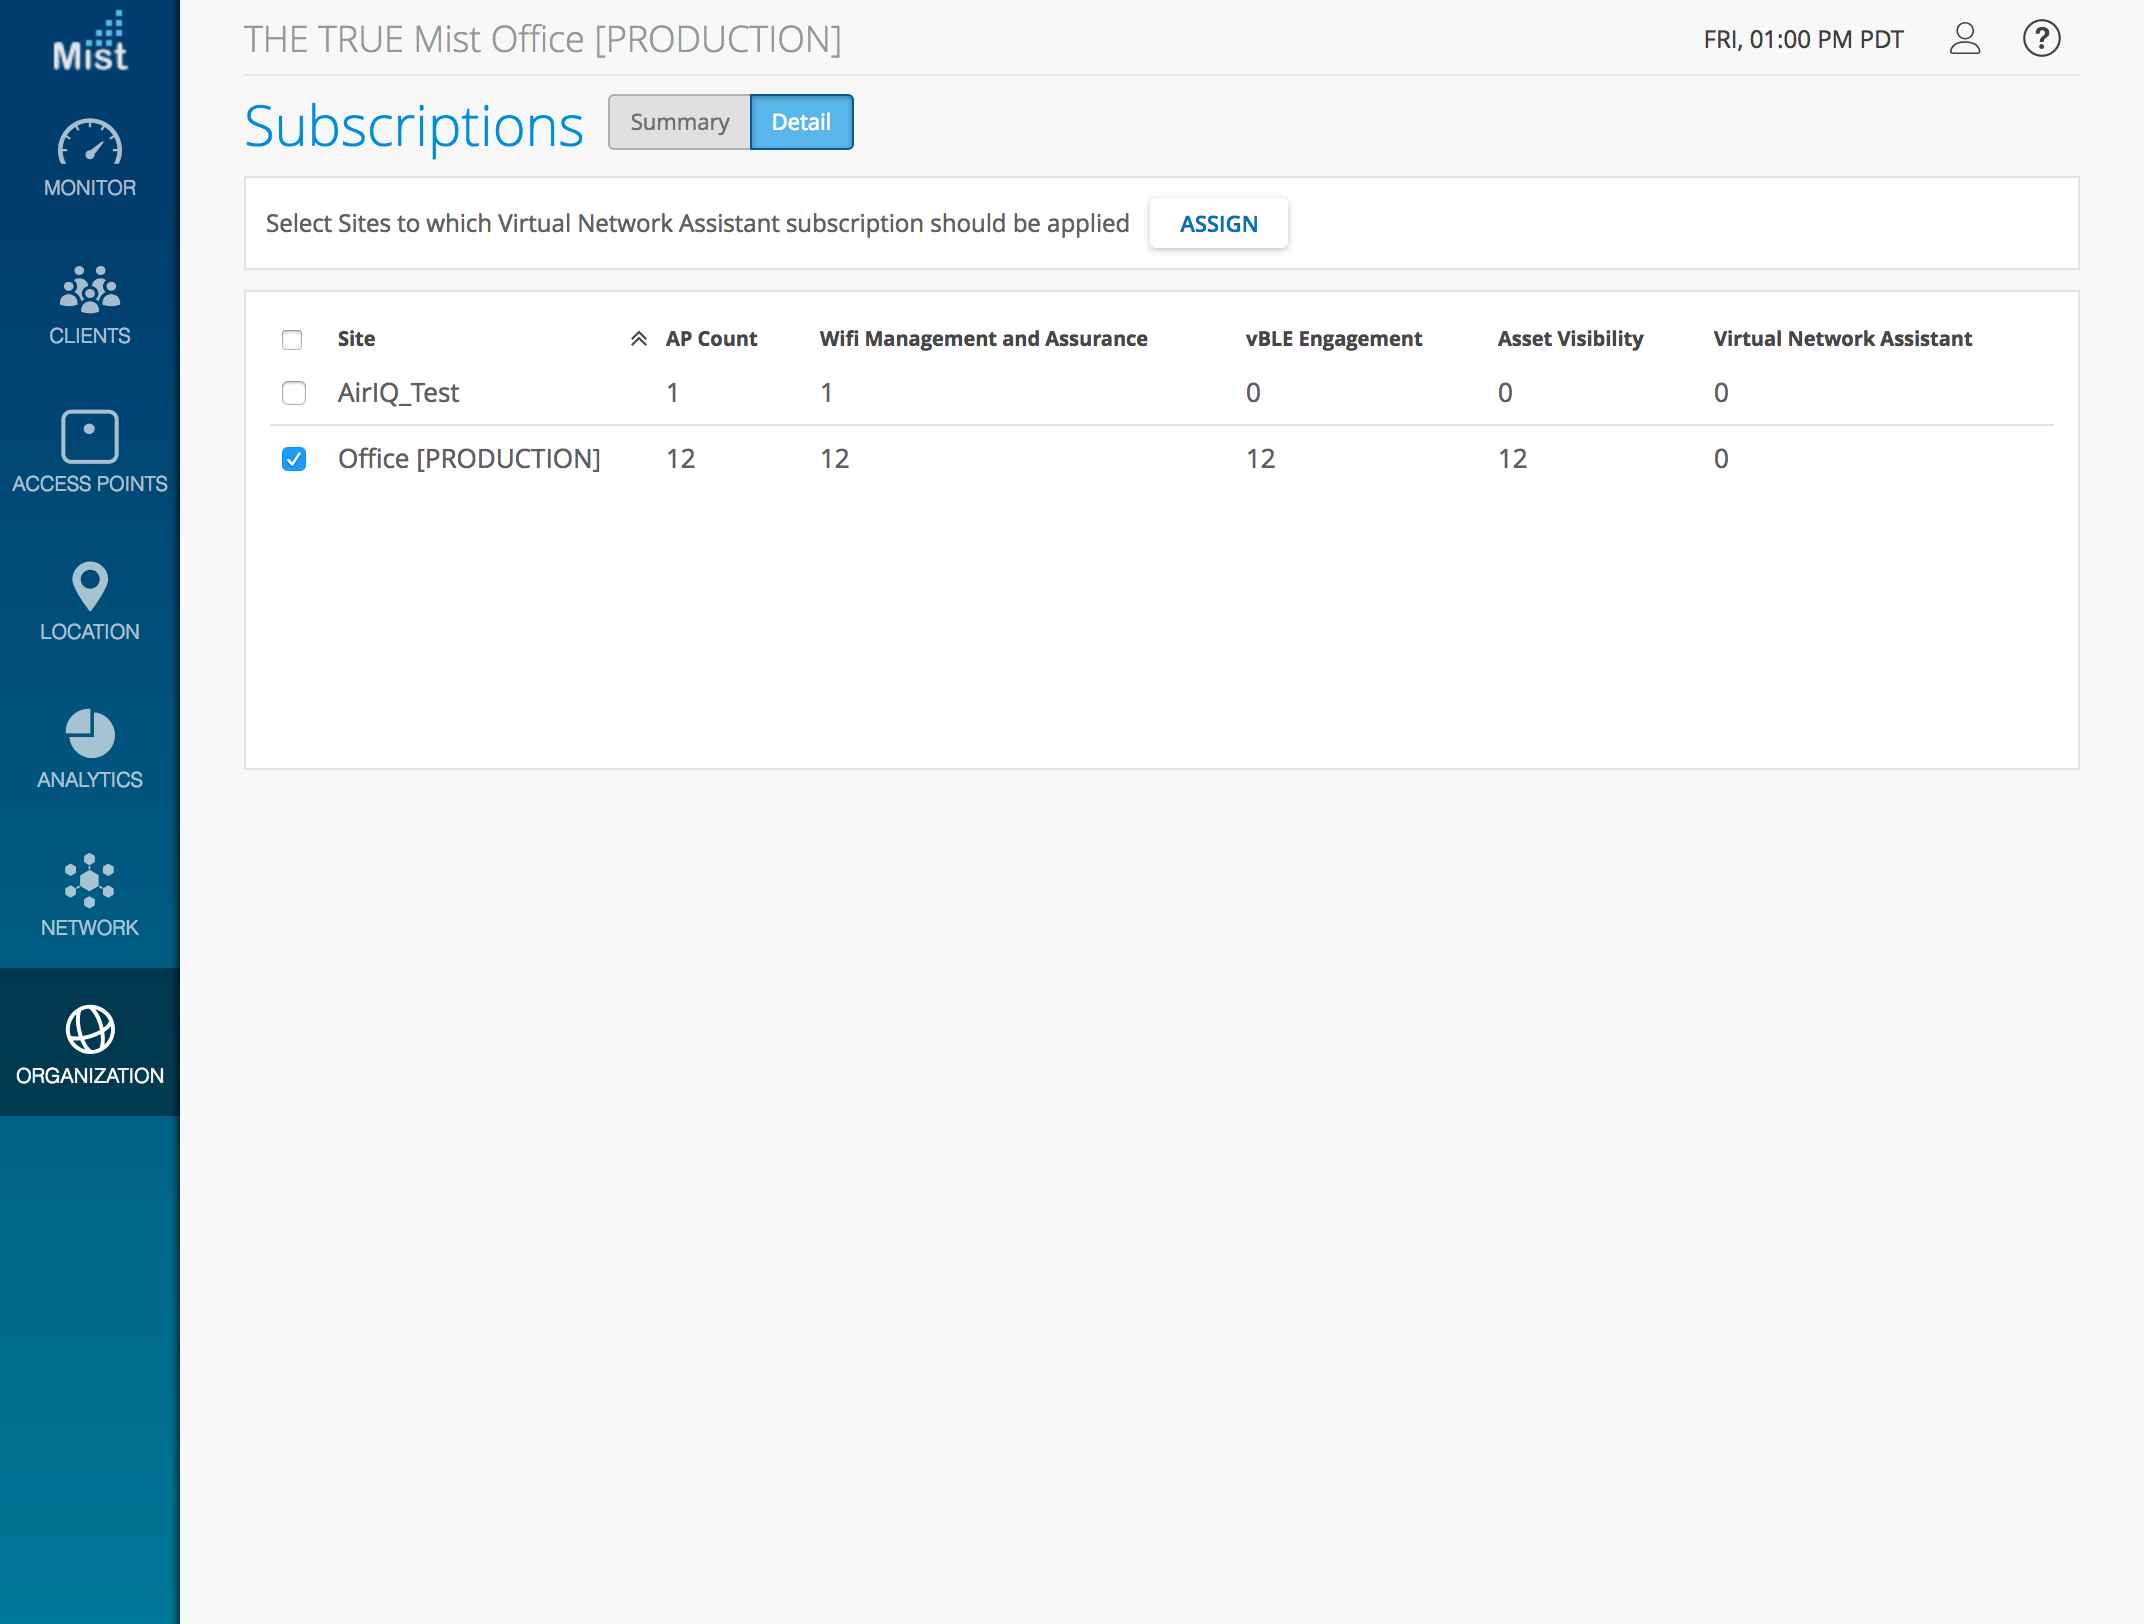The width and height of the screenshot is (2144, 1624).
Task: Open the Network section in sidebar
Action: [x=90, y=897]
